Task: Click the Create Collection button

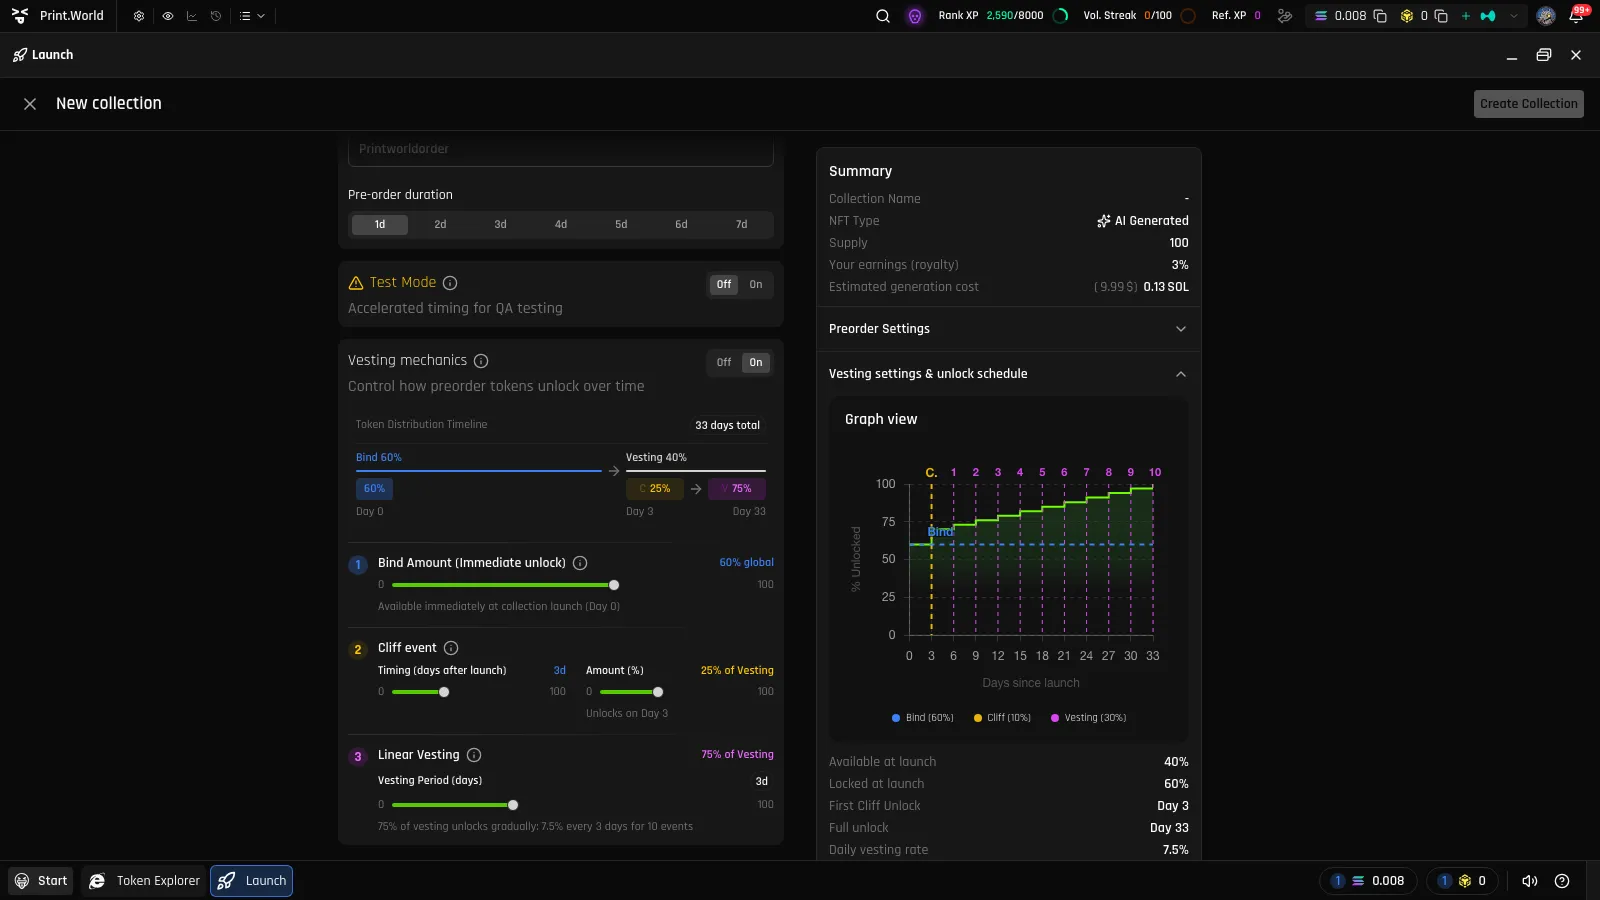Action: 1529,104
